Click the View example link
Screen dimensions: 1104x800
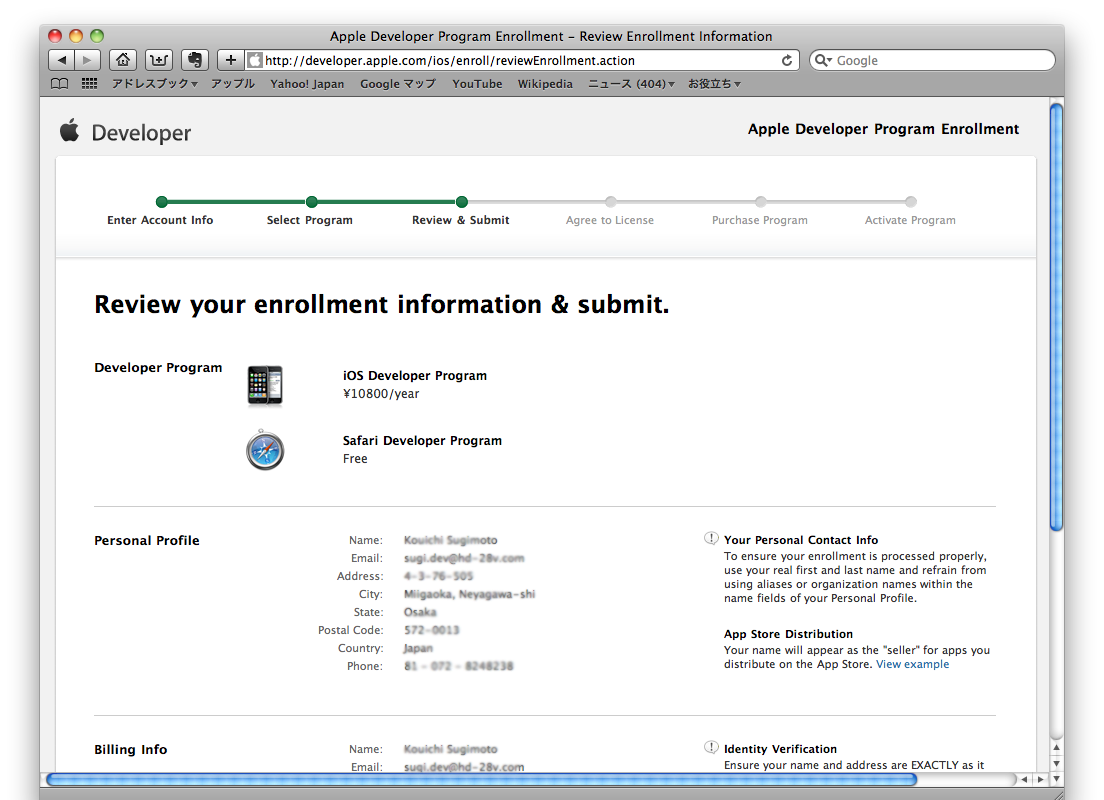[912, 664]
